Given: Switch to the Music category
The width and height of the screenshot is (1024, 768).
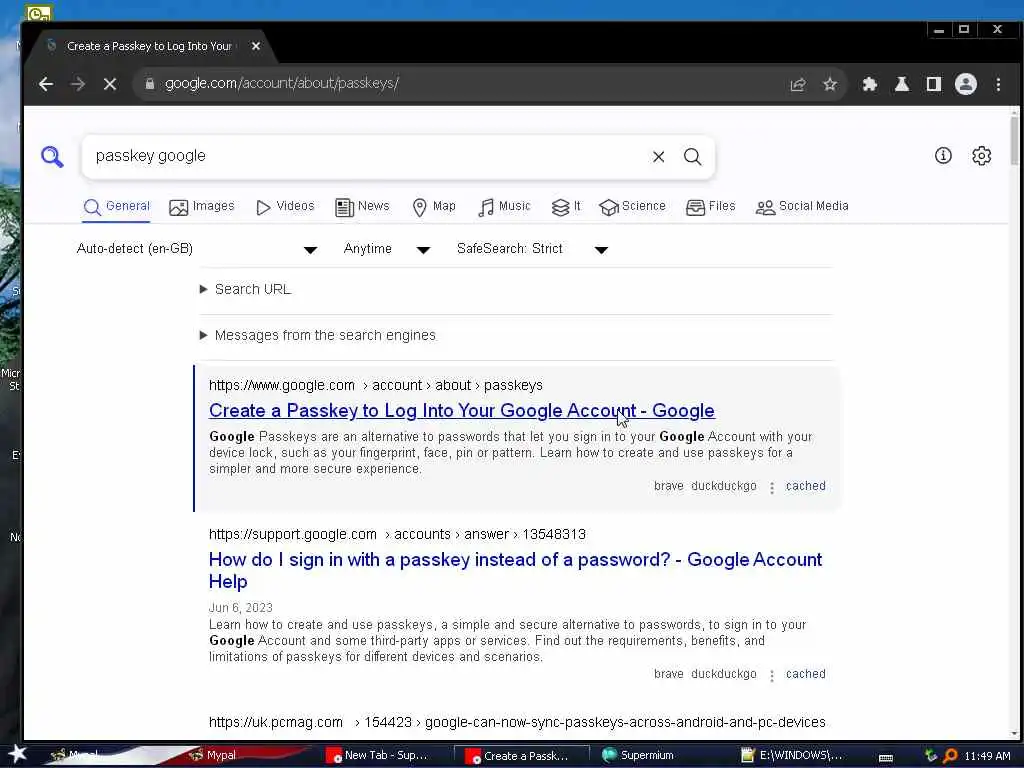Looking at the screenshot, I should coord(504,206).
